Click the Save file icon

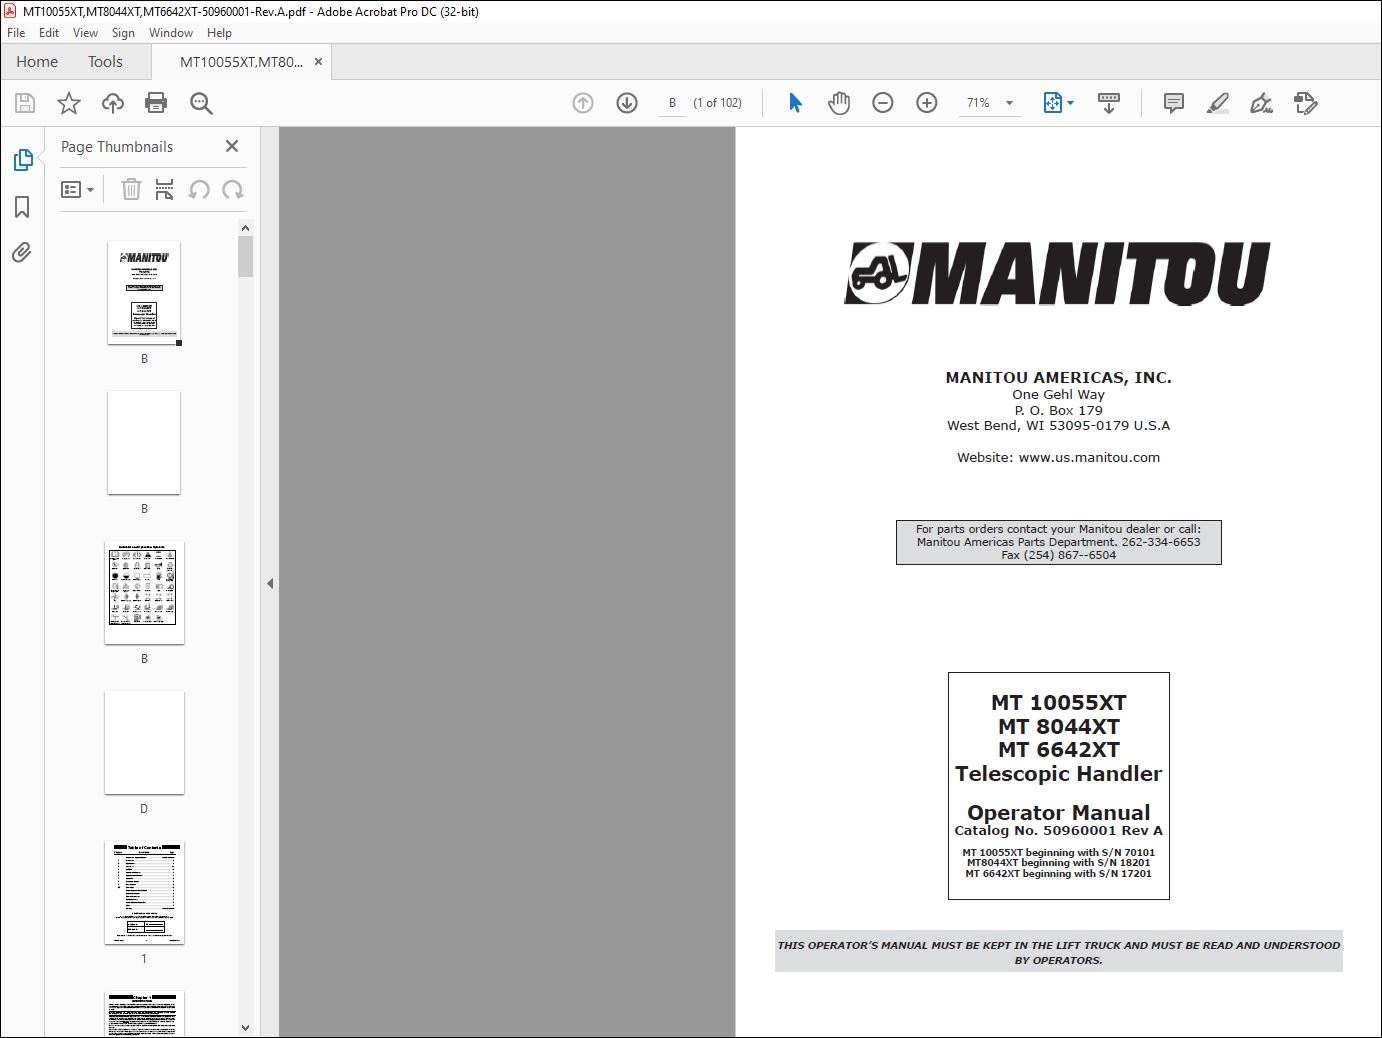25,103
